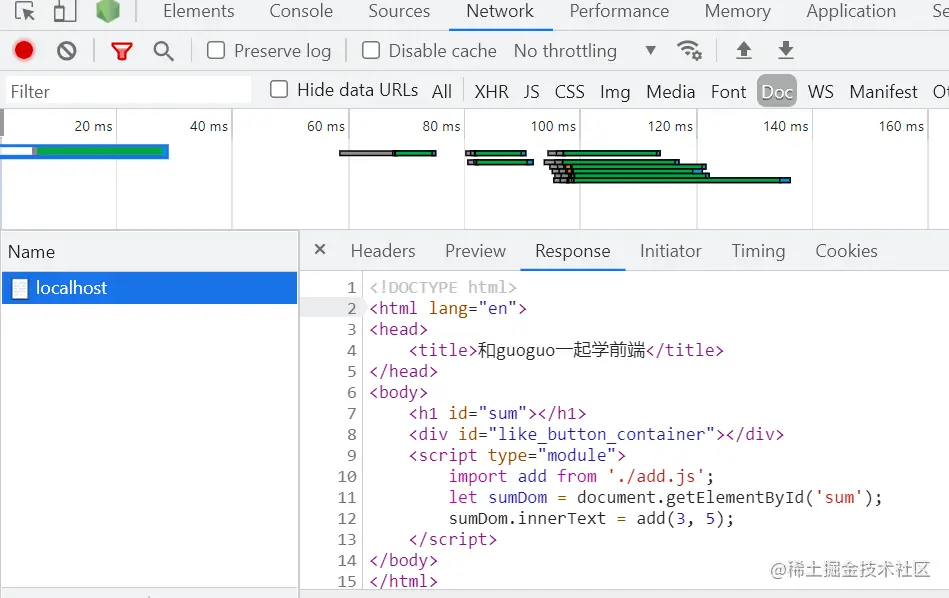Click the <script type="module"> line
Screen dimensions: 949x598
[517, 455]
